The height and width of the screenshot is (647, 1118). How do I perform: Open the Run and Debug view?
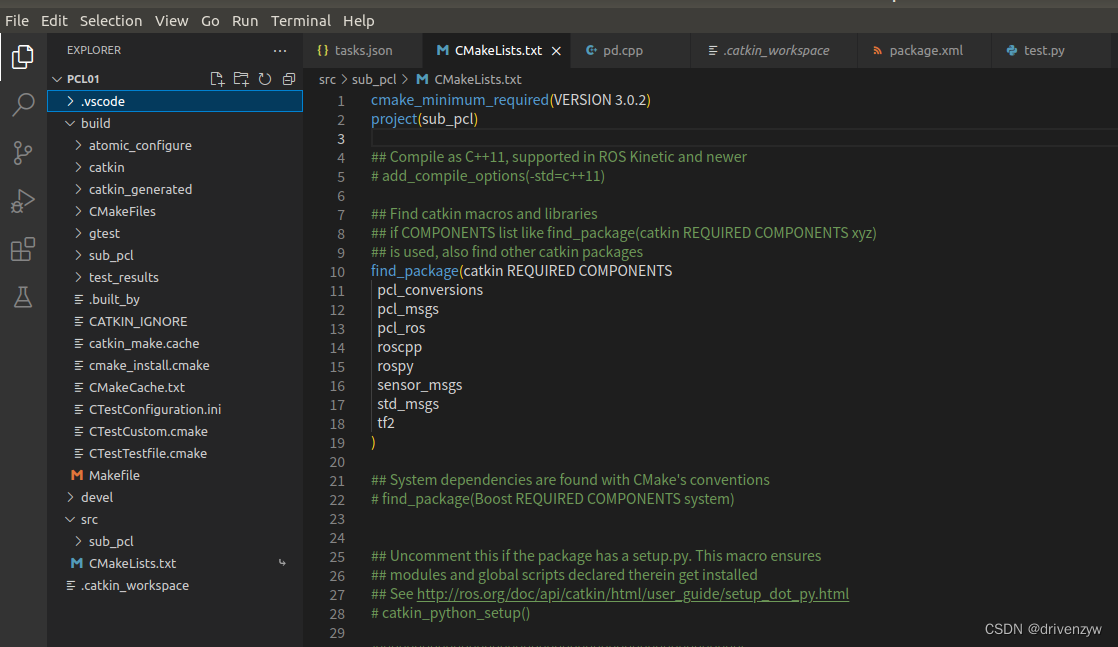pos(23,201)
